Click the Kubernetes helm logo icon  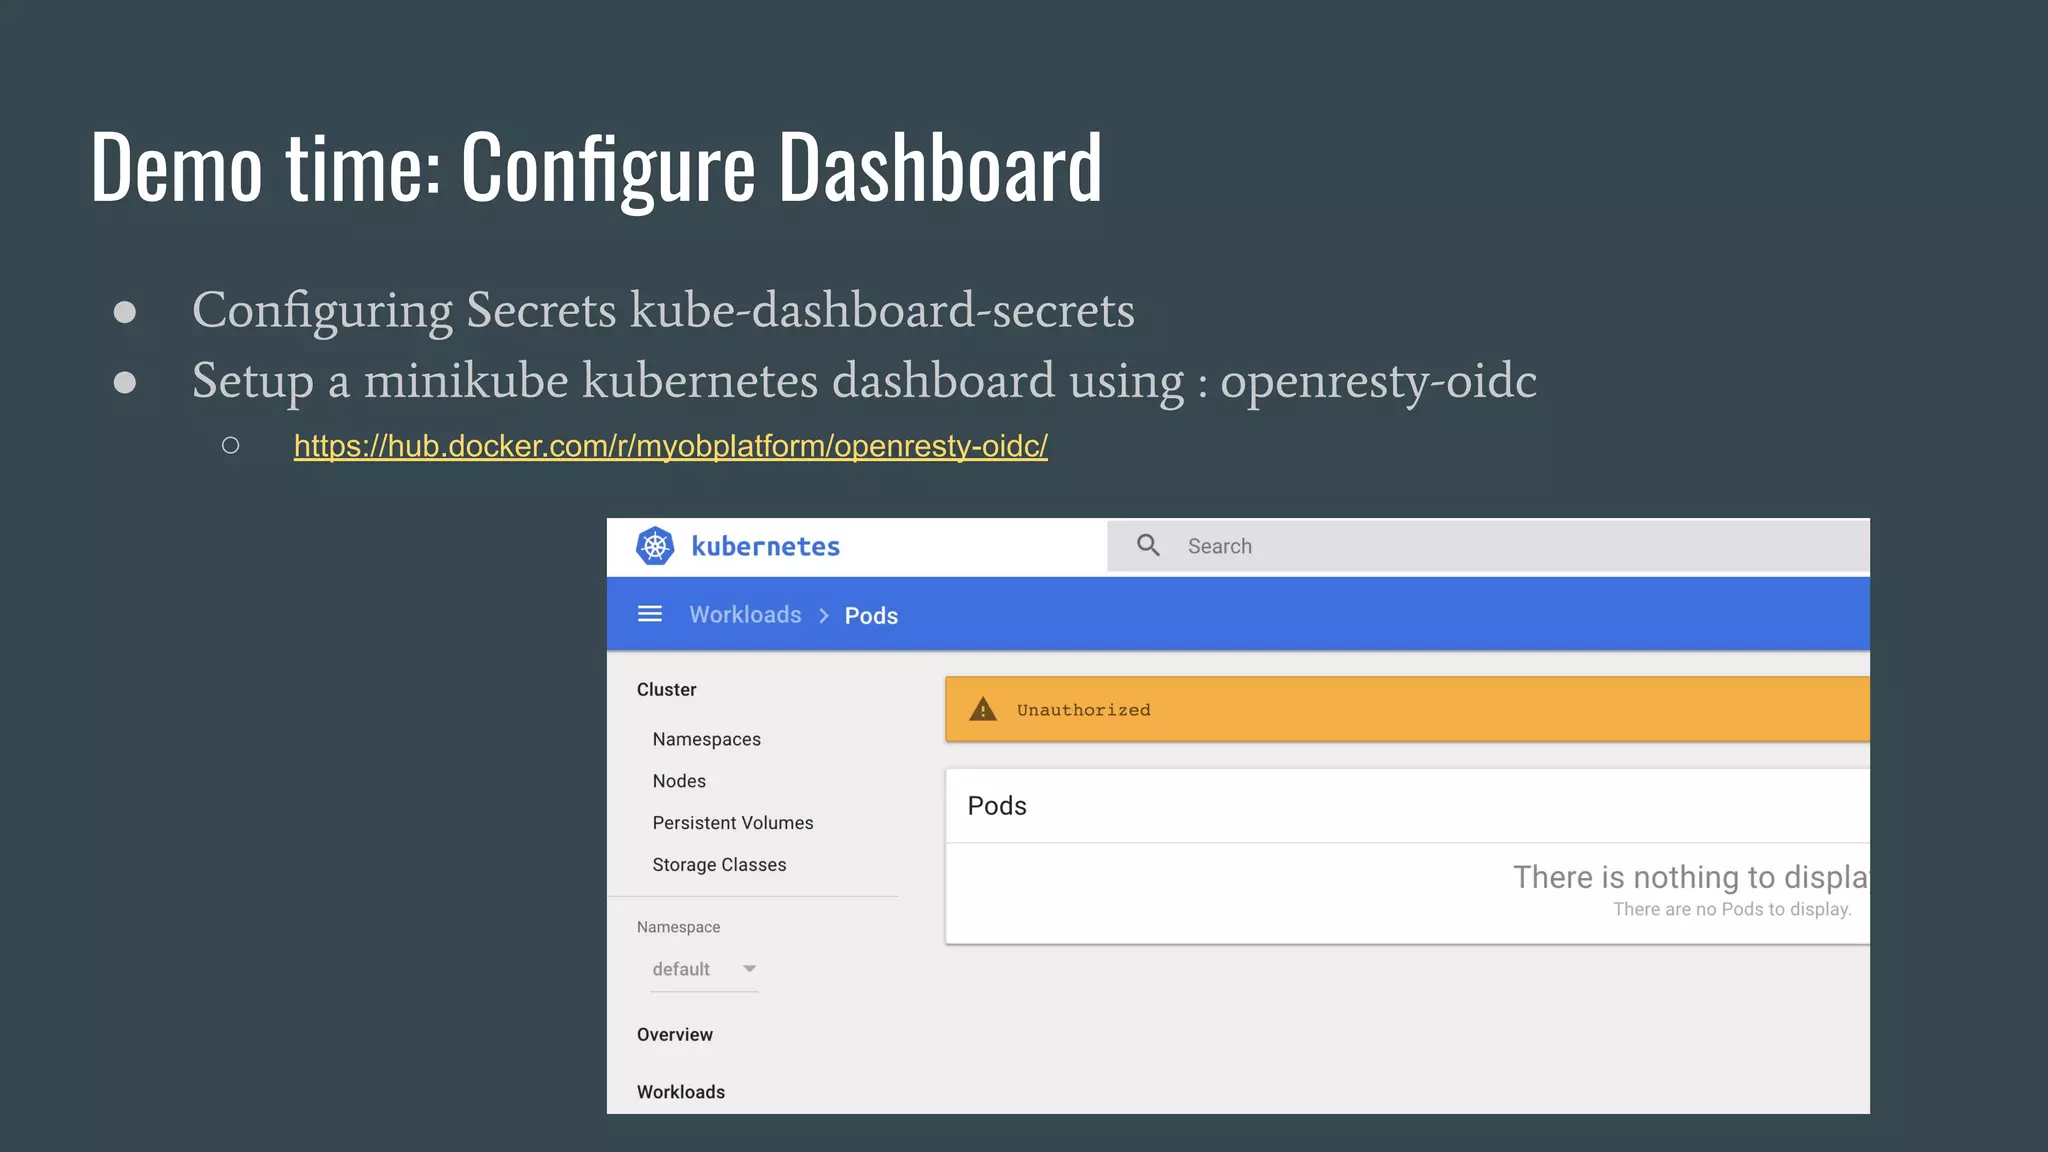click(655, 546)
